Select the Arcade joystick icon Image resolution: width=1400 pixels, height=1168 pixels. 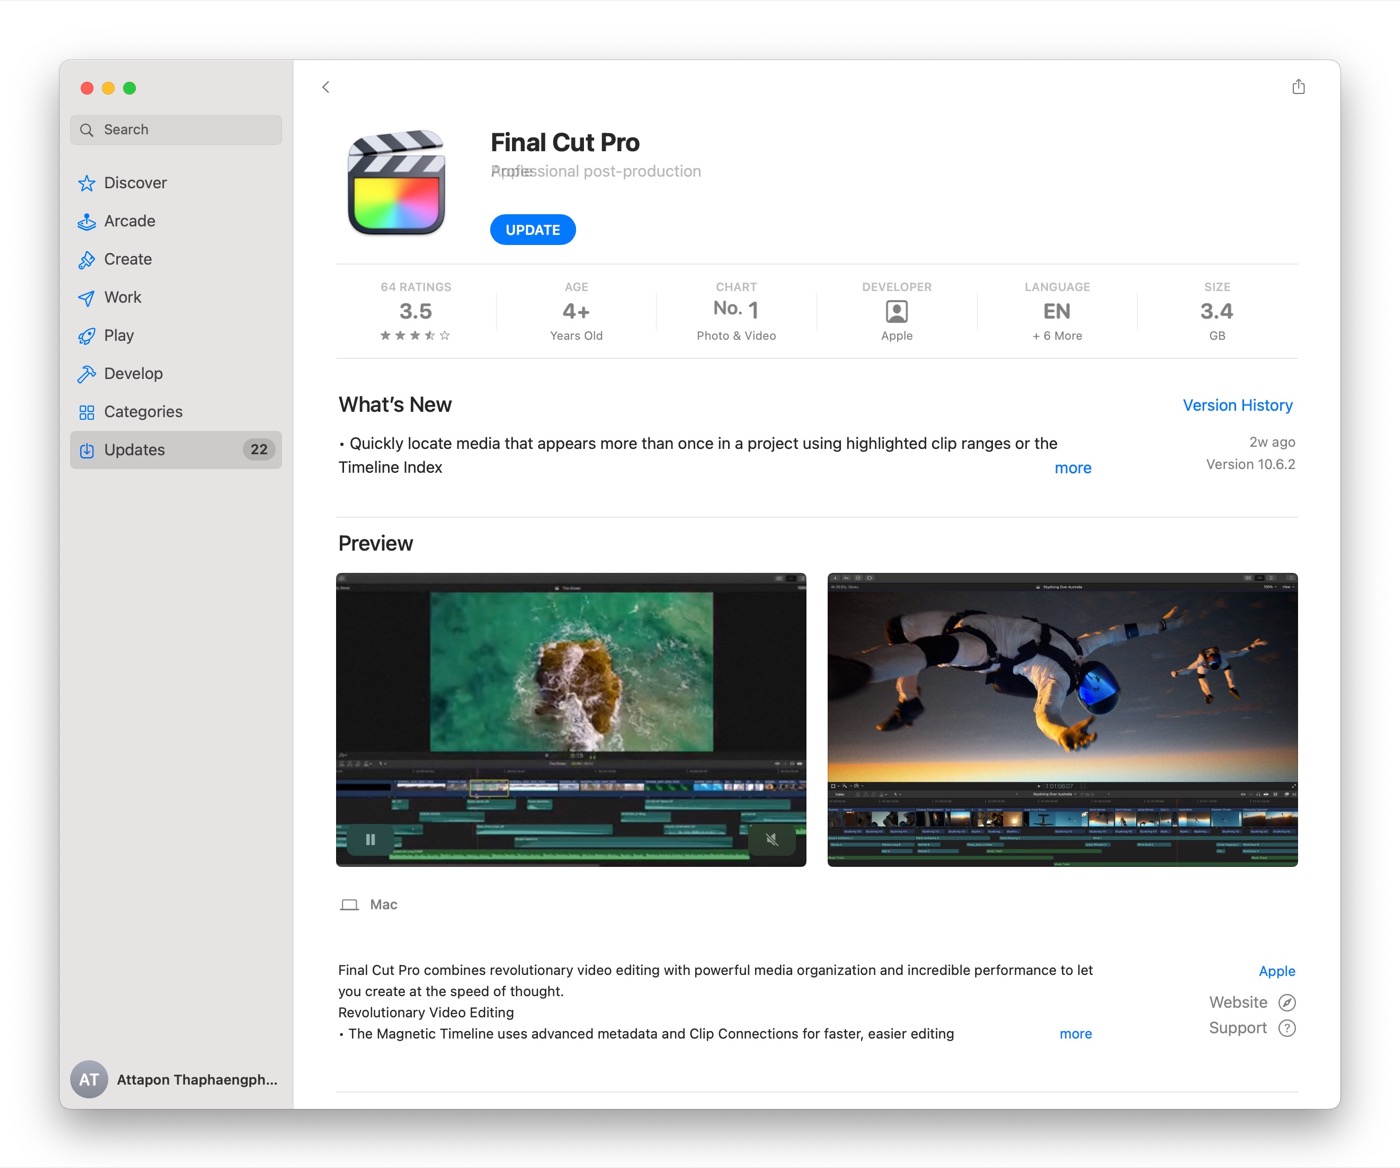click(87, 221)
